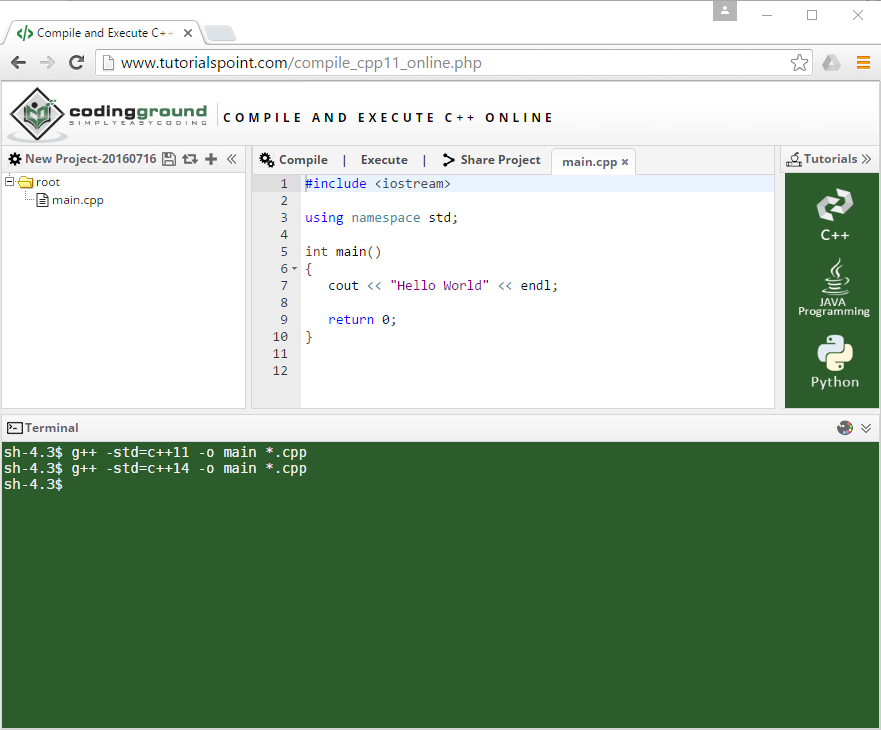
Task: Save the project with the floppy disk icon
Action: click(169, 159)
